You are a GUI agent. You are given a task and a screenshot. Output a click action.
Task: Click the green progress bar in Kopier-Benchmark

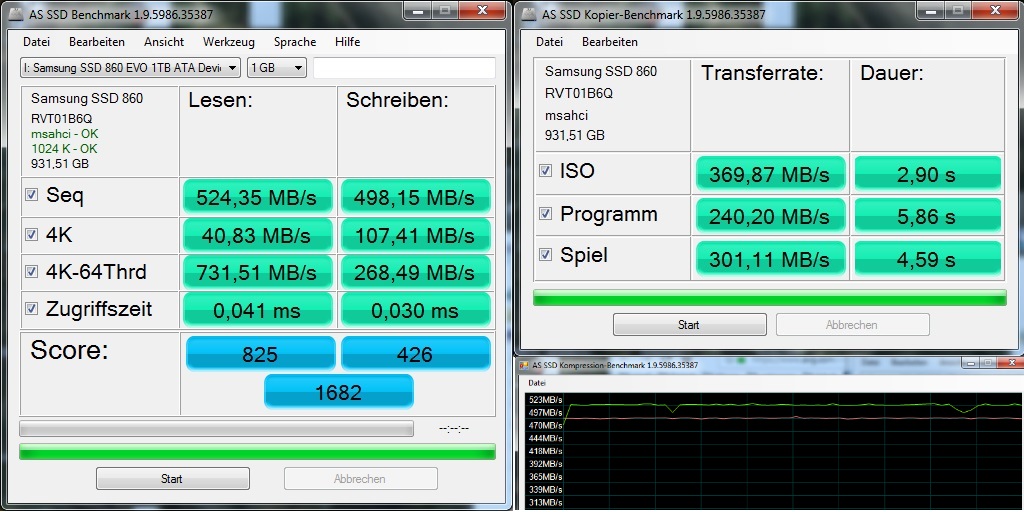click(770, 298)
